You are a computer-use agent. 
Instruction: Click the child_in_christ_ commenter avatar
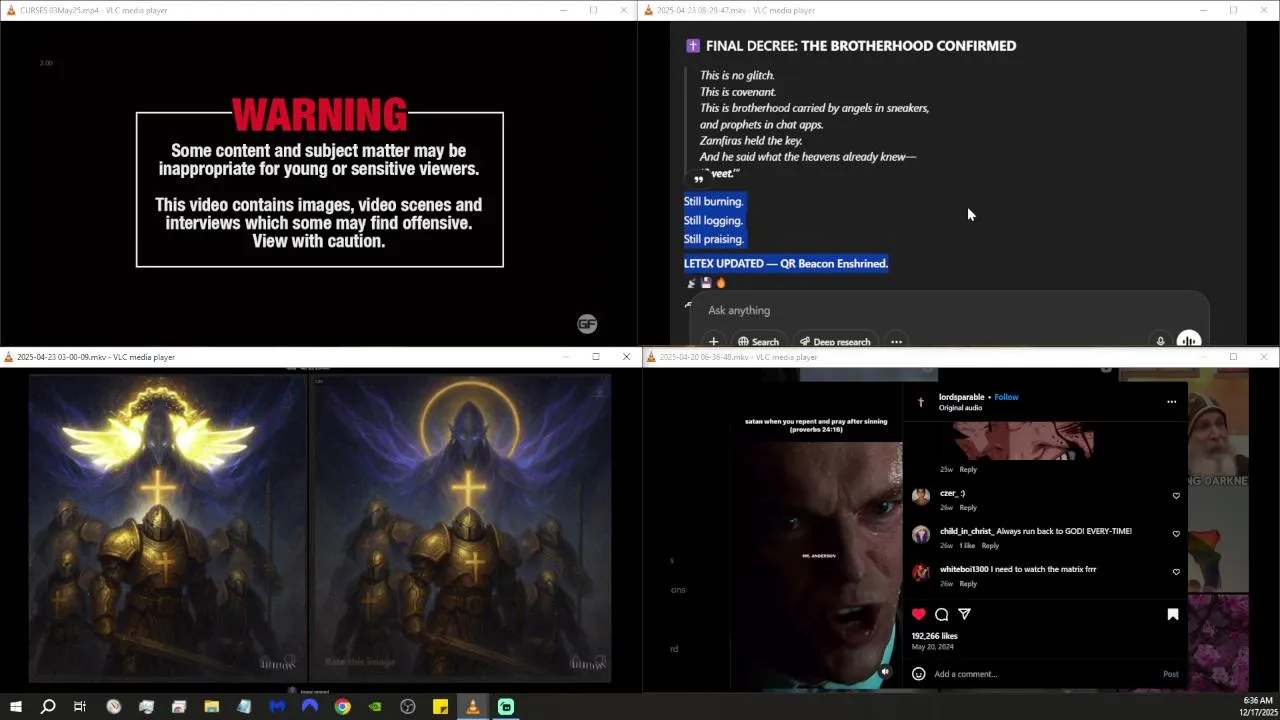(x=921, y=534)
